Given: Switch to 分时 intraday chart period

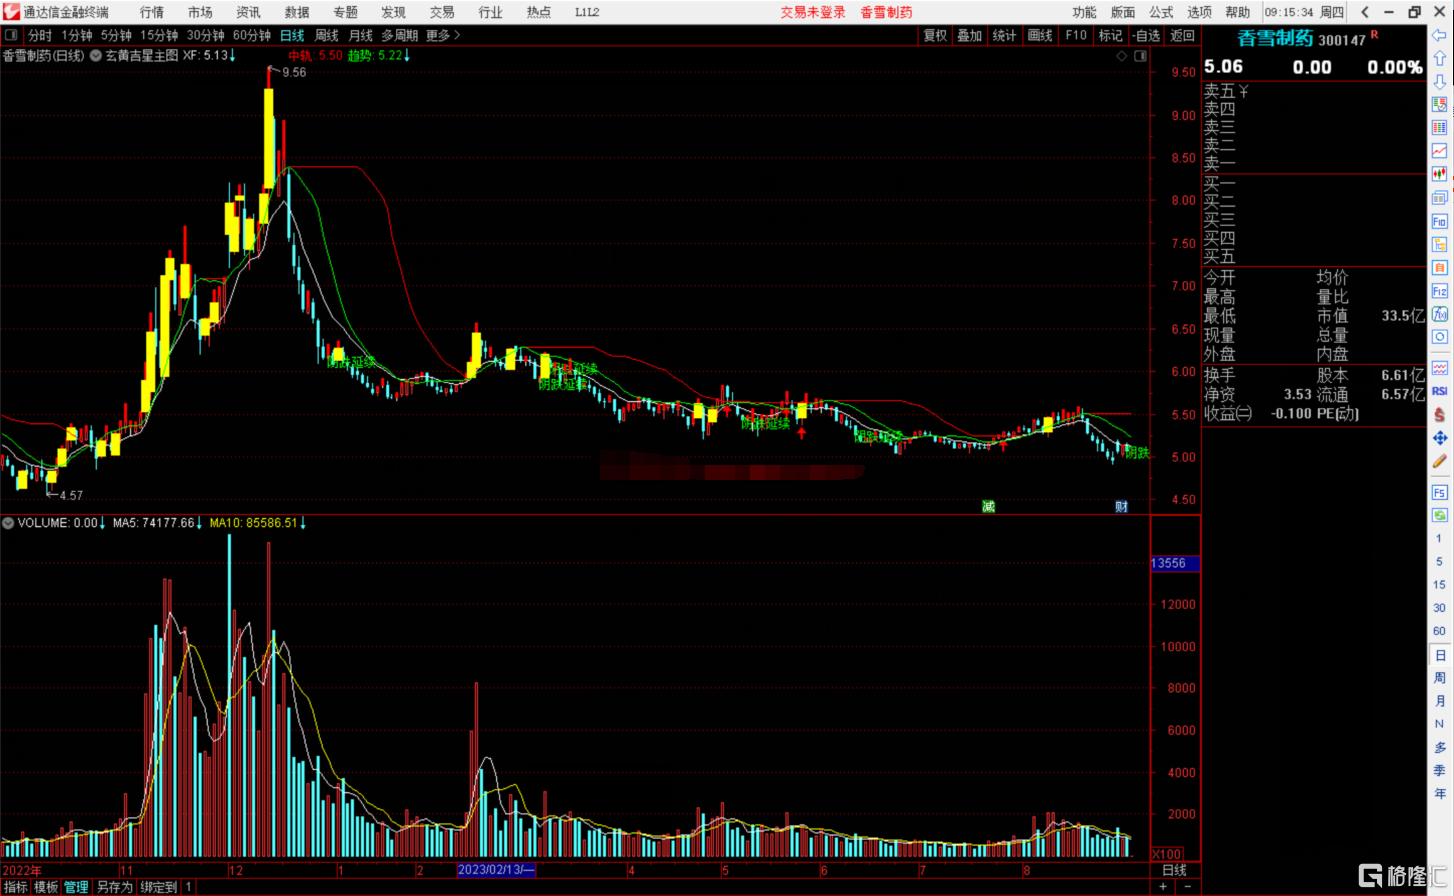Looking at the screenshot, I should pos(40,35).
